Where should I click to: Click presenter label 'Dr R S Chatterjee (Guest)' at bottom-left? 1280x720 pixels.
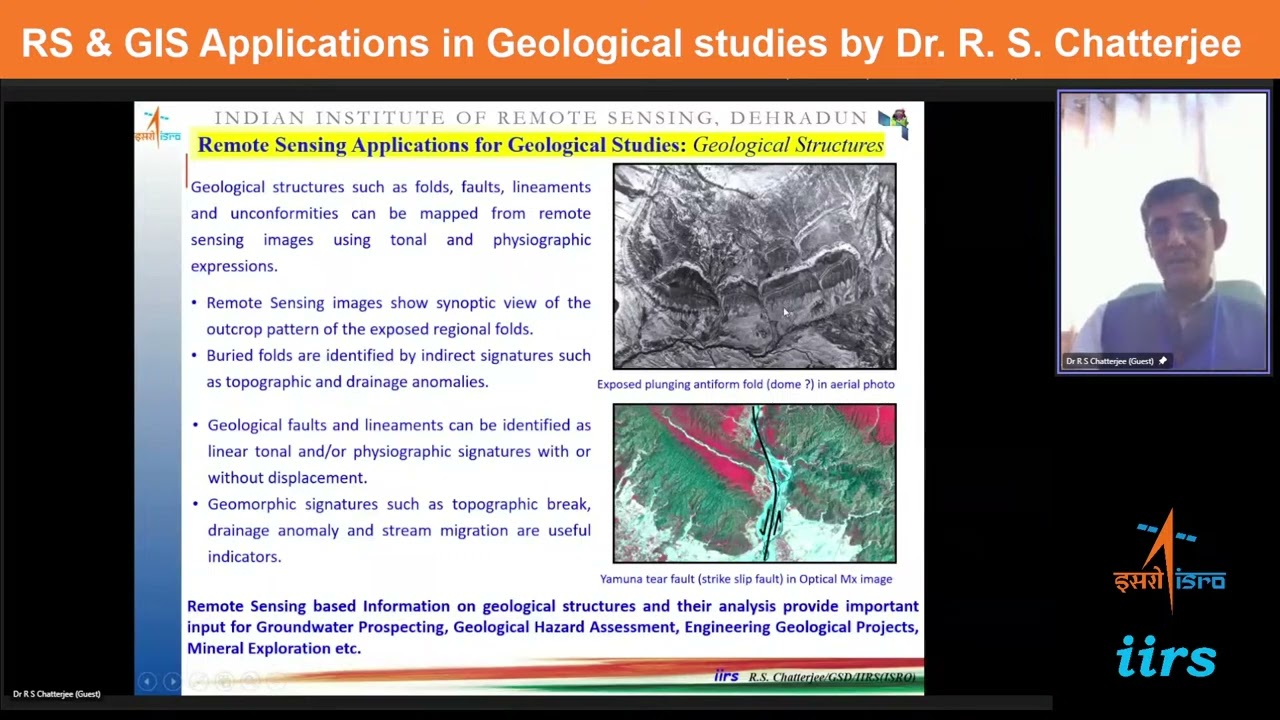pyautogui.click(x=57, y=694)
